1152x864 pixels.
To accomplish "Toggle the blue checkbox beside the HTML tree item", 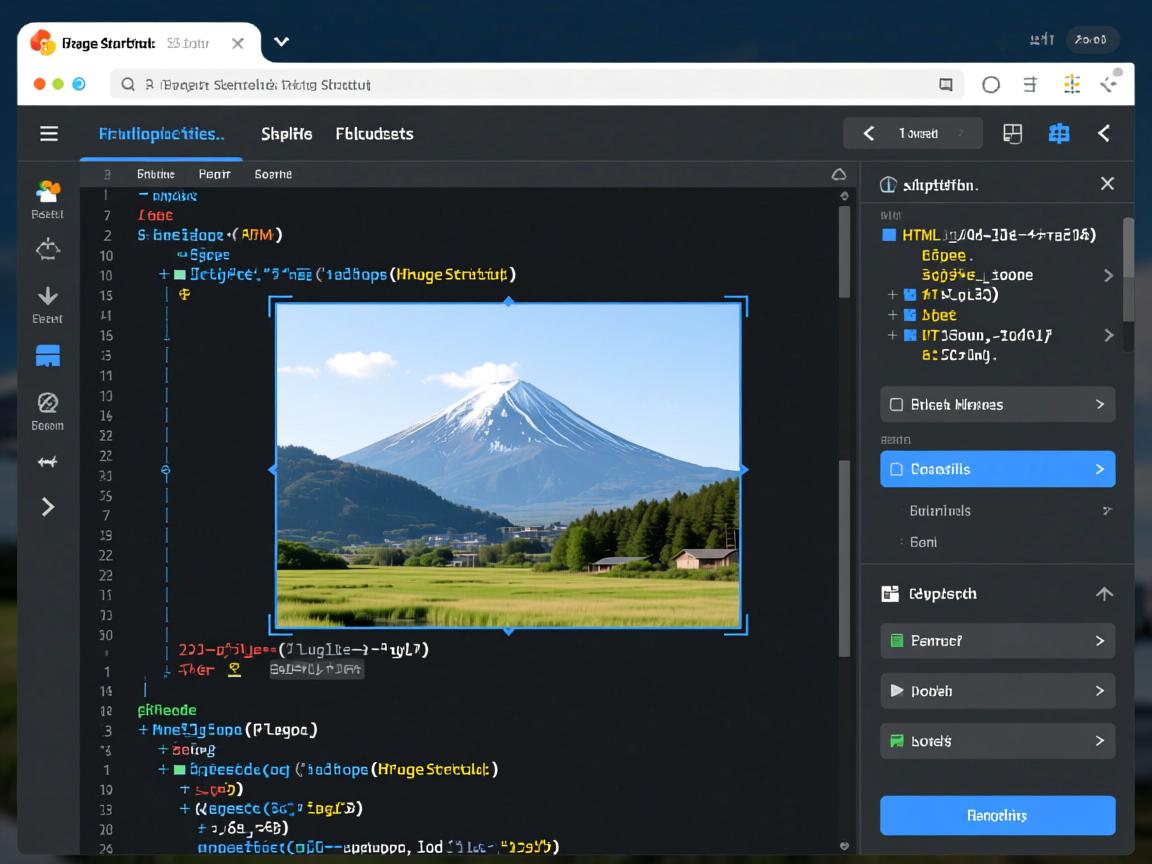I will tap(888, 235).
